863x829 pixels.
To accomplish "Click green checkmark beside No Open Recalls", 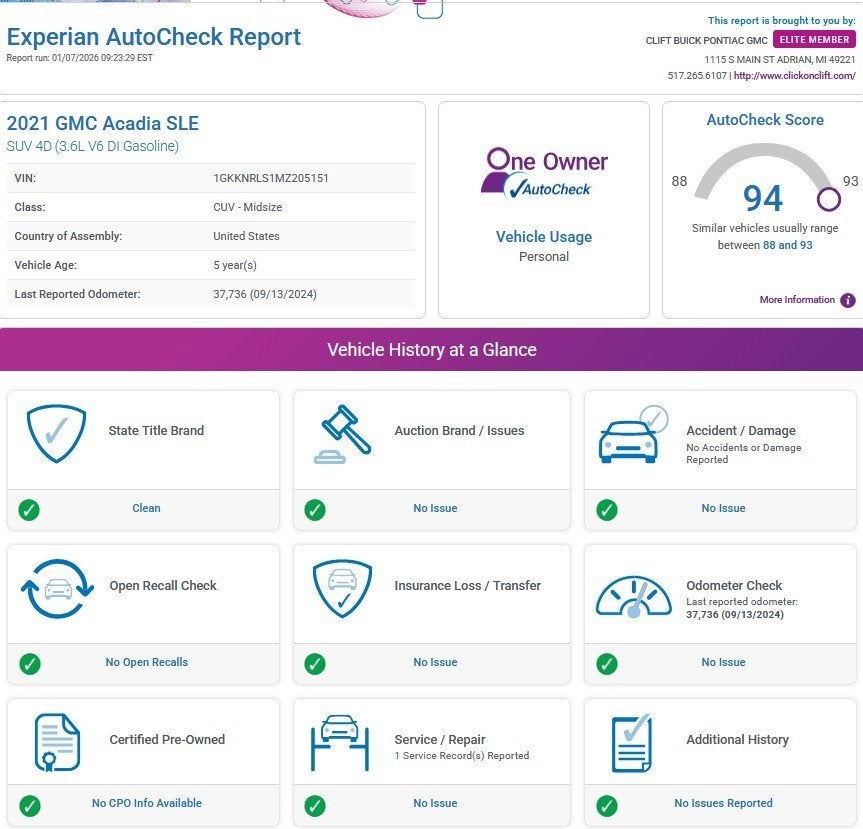I will pyautogui.click(x=29, y=663).
